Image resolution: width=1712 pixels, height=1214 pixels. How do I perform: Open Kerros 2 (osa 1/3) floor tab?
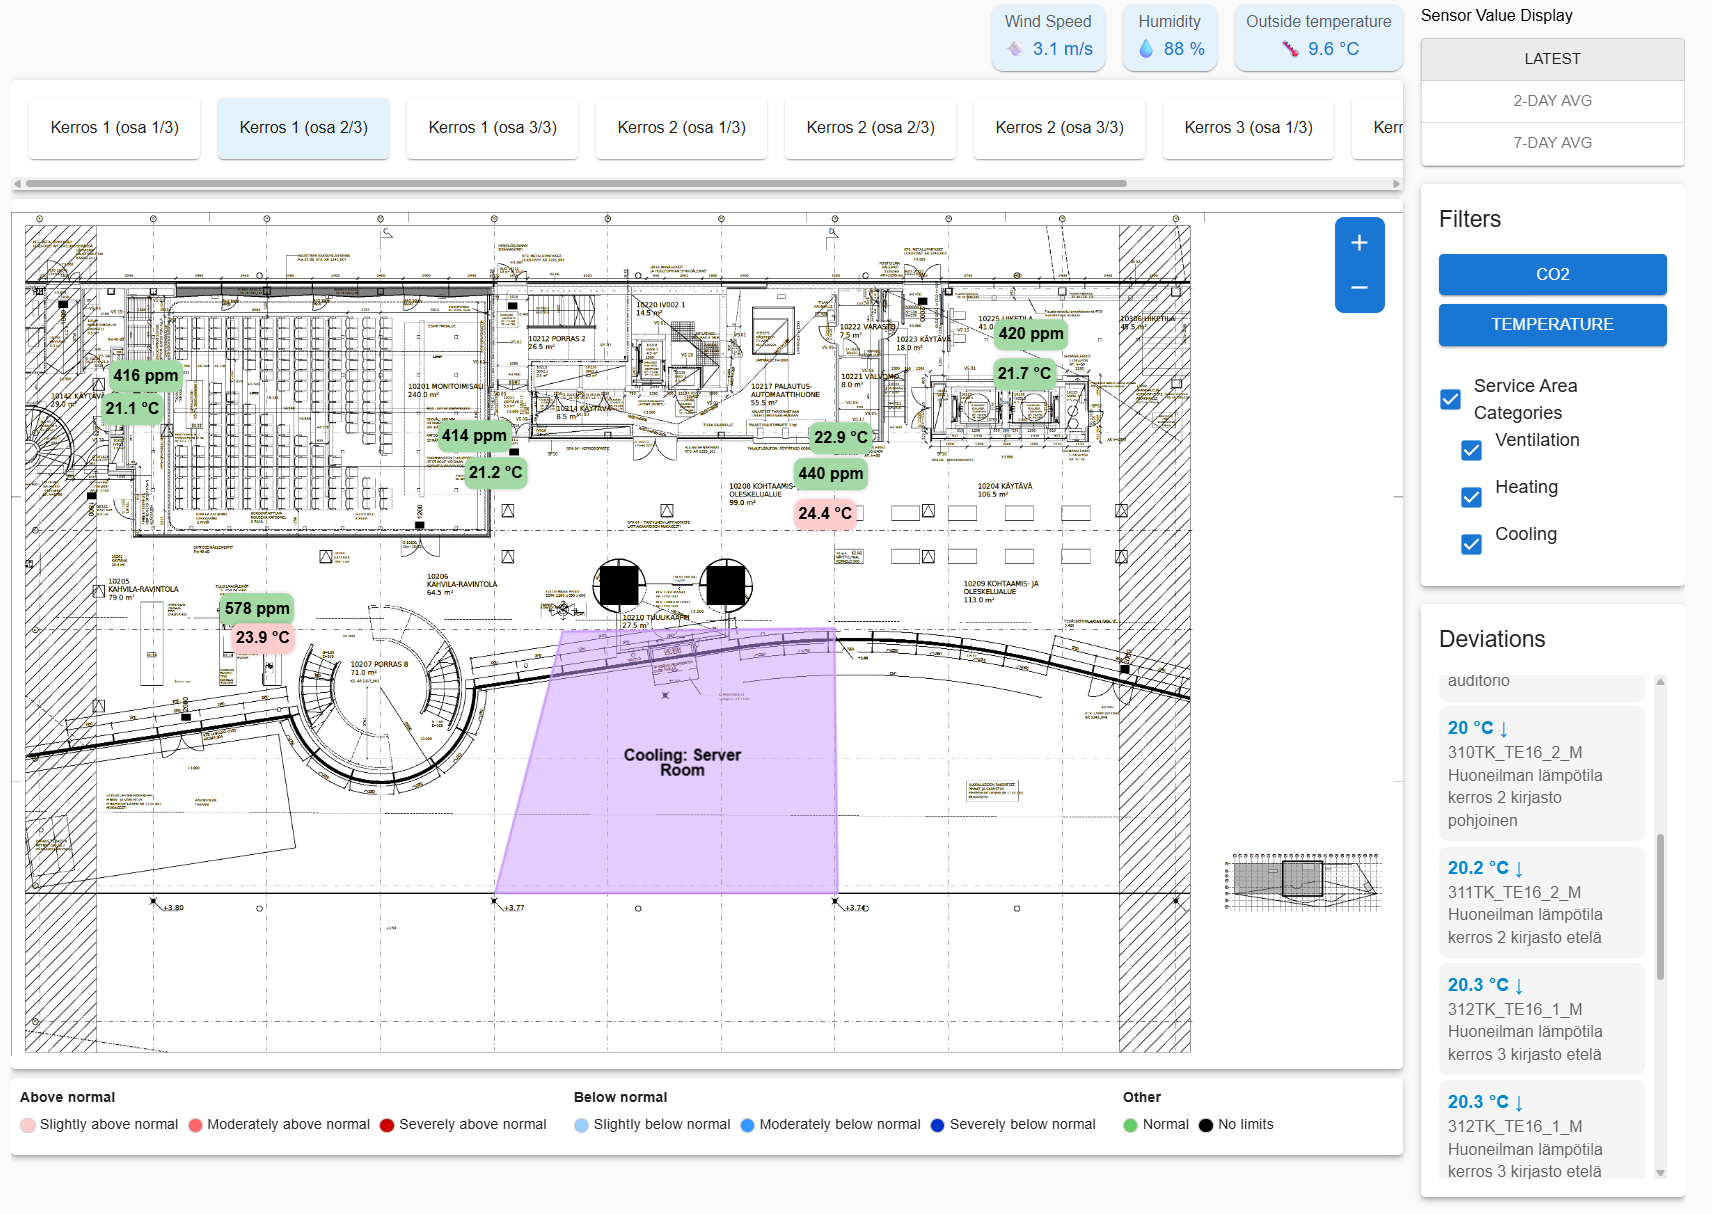click(x=682, y=128)
